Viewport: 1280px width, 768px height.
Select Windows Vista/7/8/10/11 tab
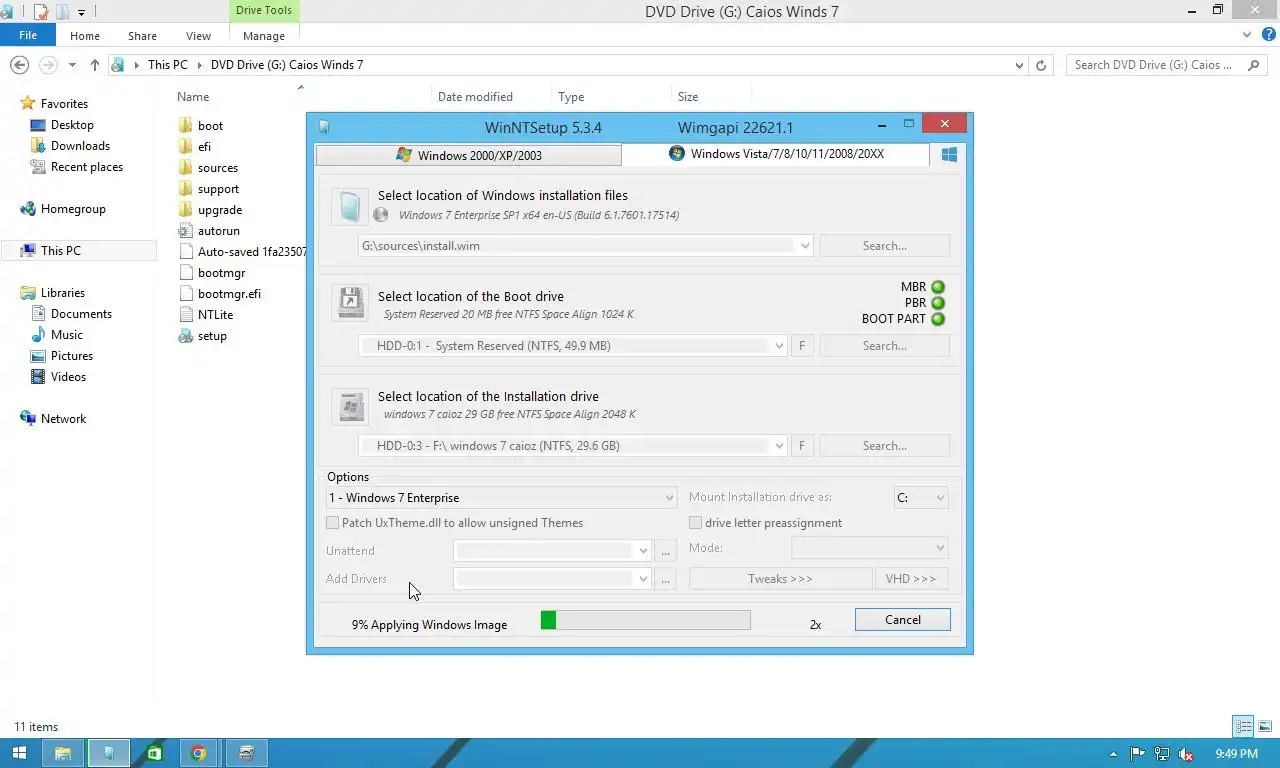click(776, 154)
